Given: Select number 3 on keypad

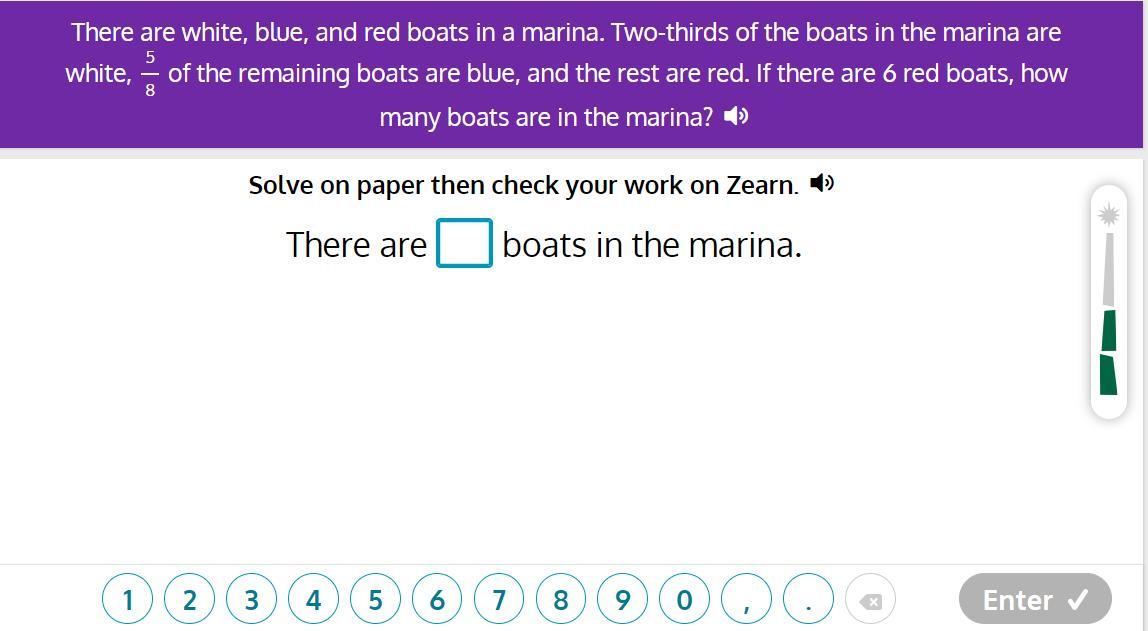Looking at the screenshot, I should click(251, 600).
